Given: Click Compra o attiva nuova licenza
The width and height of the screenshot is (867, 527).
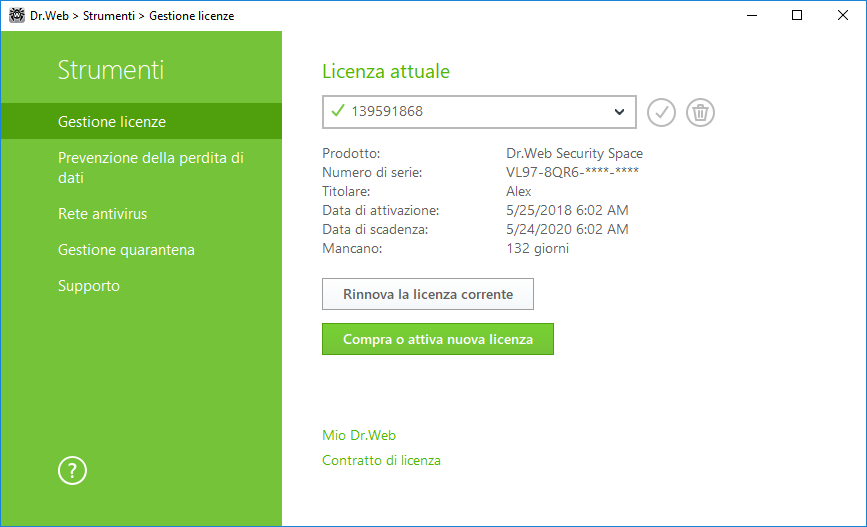Looking at the screenshot, I should coord(438,339).
